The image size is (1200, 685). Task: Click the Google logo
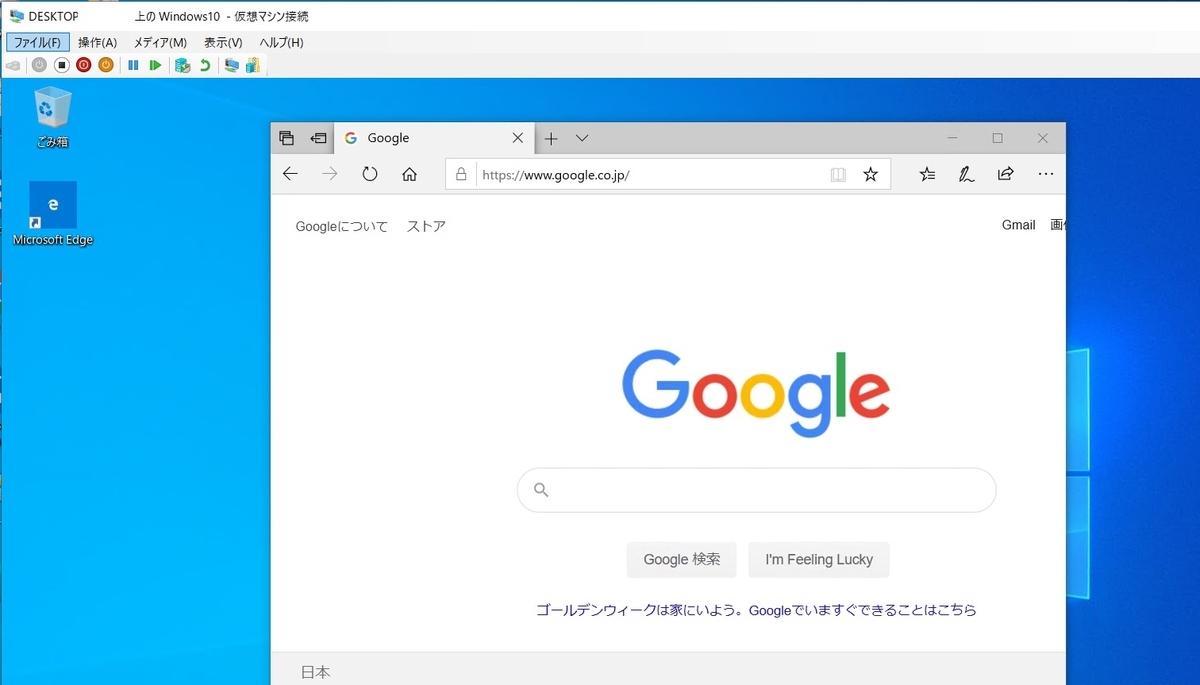pyautogui.click(x=756, y=393)
